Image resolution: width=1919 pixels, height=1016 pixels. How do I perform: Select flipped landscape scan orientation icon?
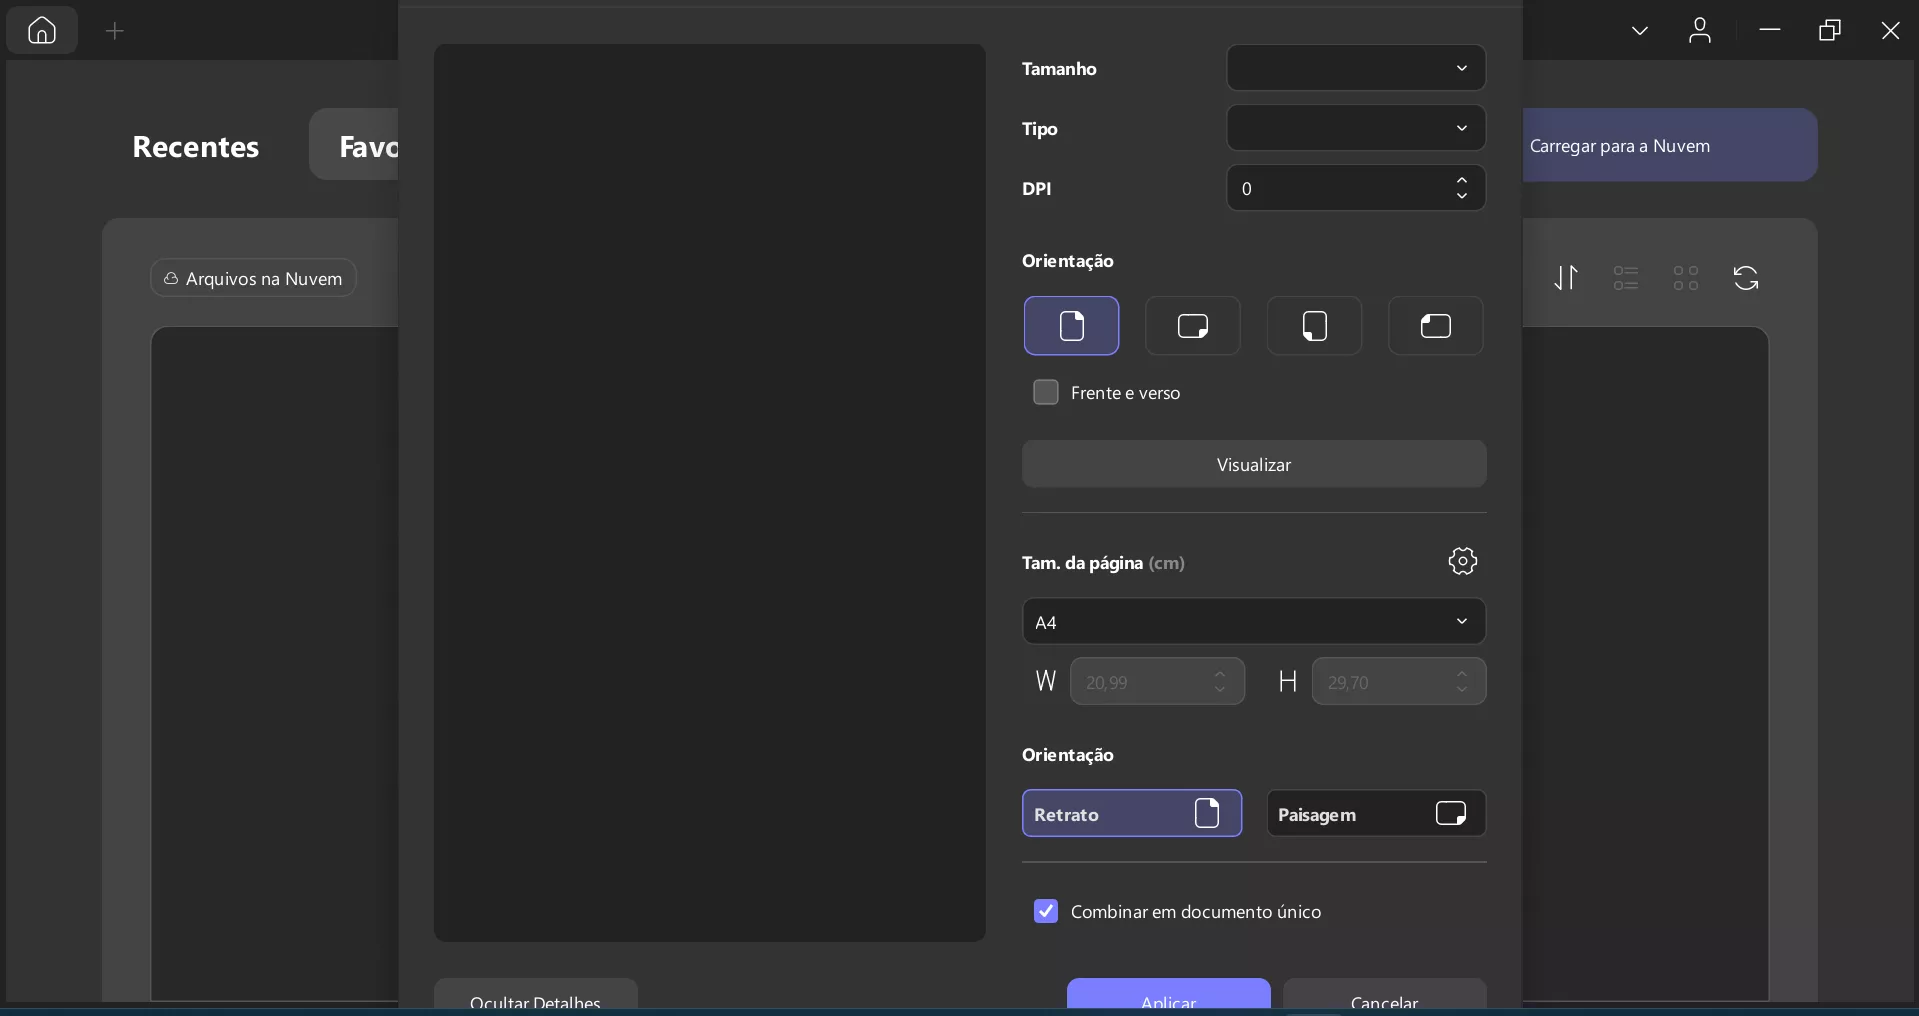pyautogui.click(x=1436, y=326)
